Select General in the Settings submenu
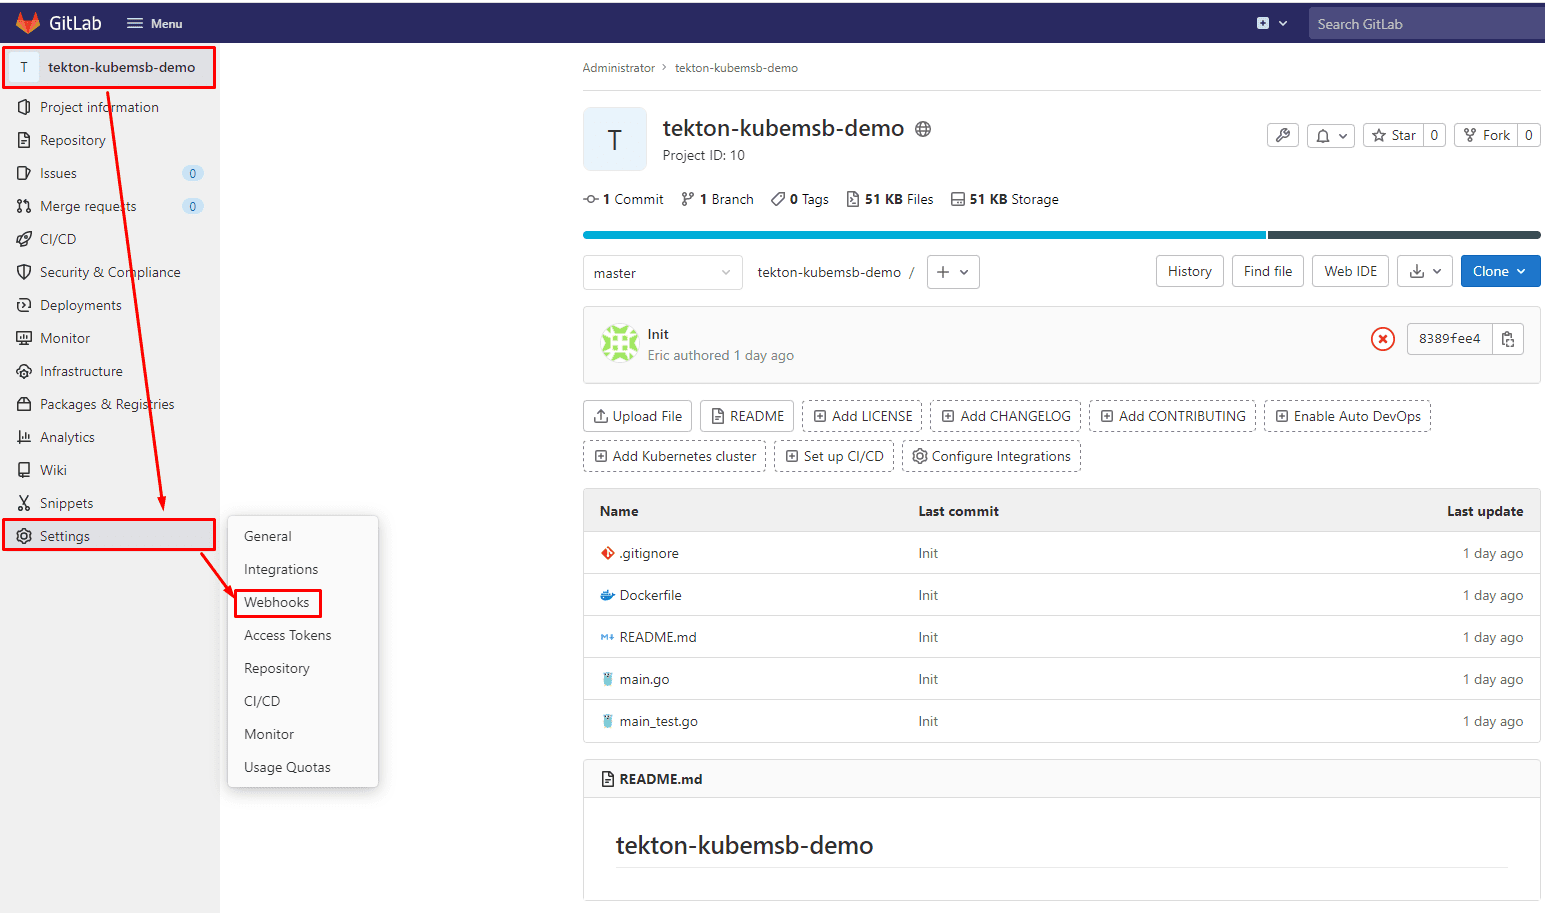Screen dimensions: 1545x913 pyautogui.click(x=268, y=536)
